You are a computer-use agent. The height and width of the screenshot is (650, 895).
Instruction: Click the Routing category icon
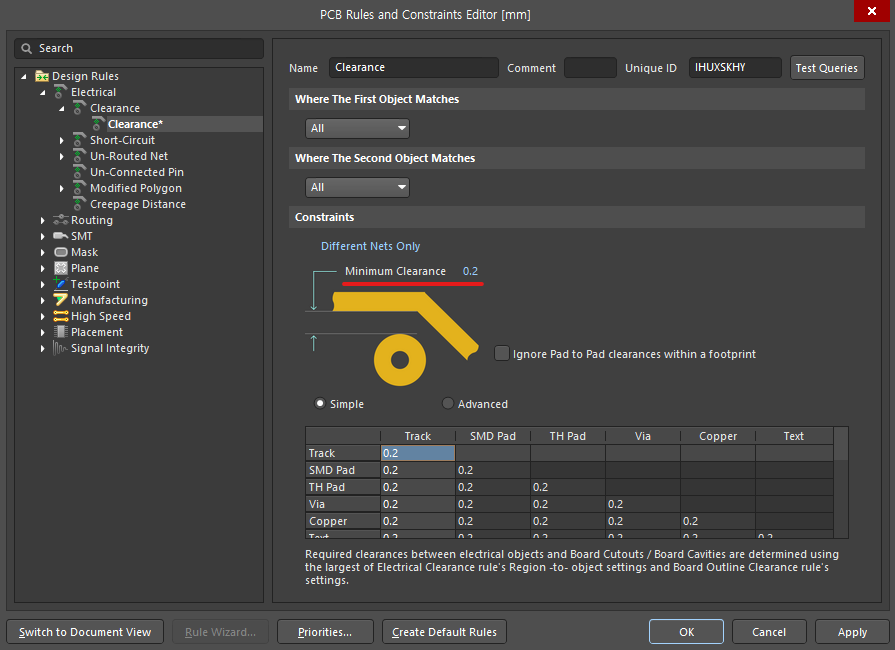tap(61, 220)
